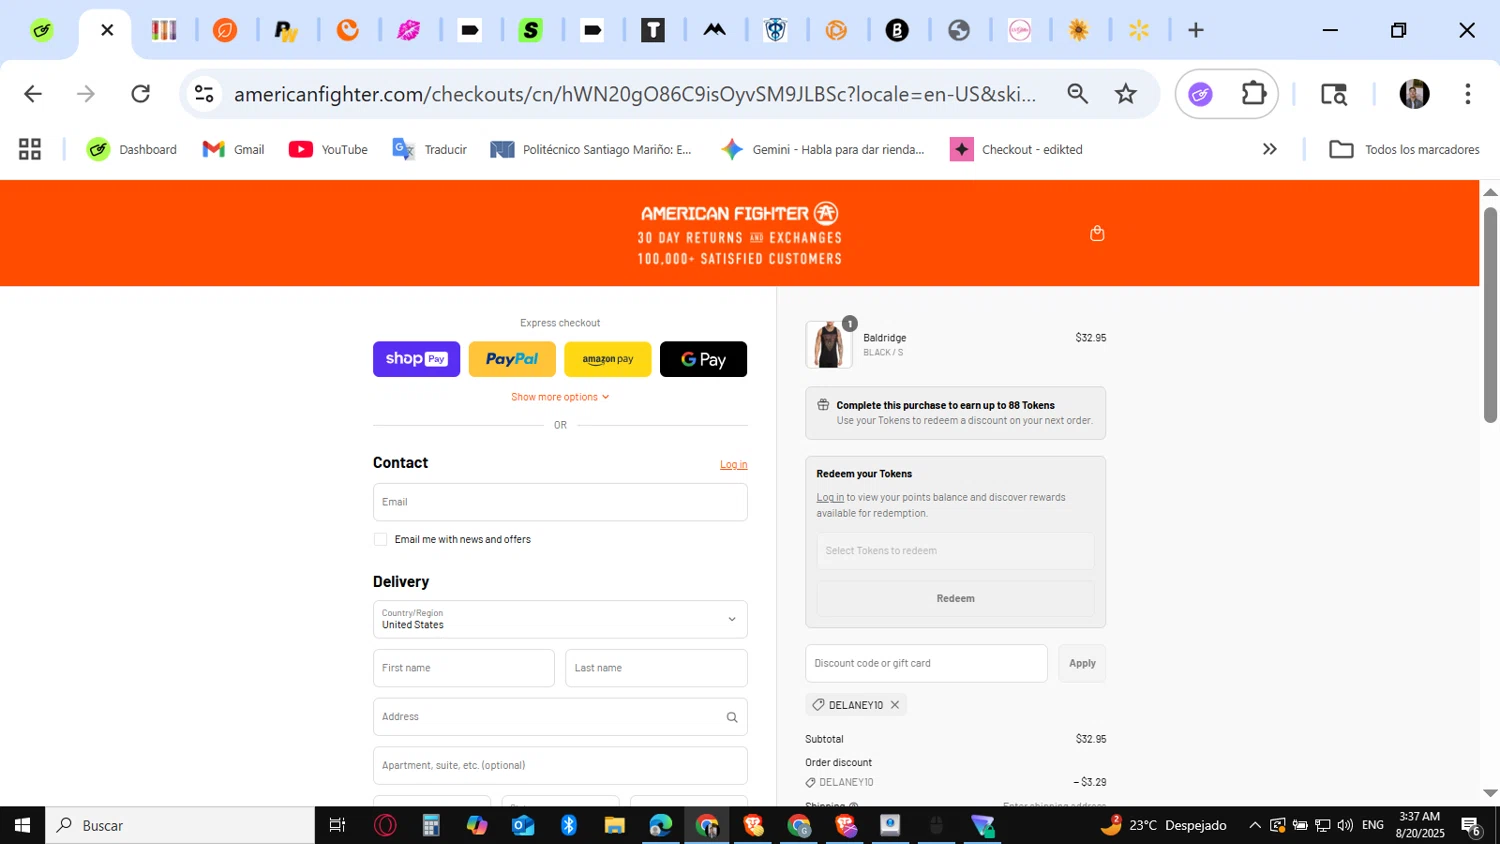Open the Select Tokens to redeem dropdown
The image size is (1500, 844).
point(955,551)
